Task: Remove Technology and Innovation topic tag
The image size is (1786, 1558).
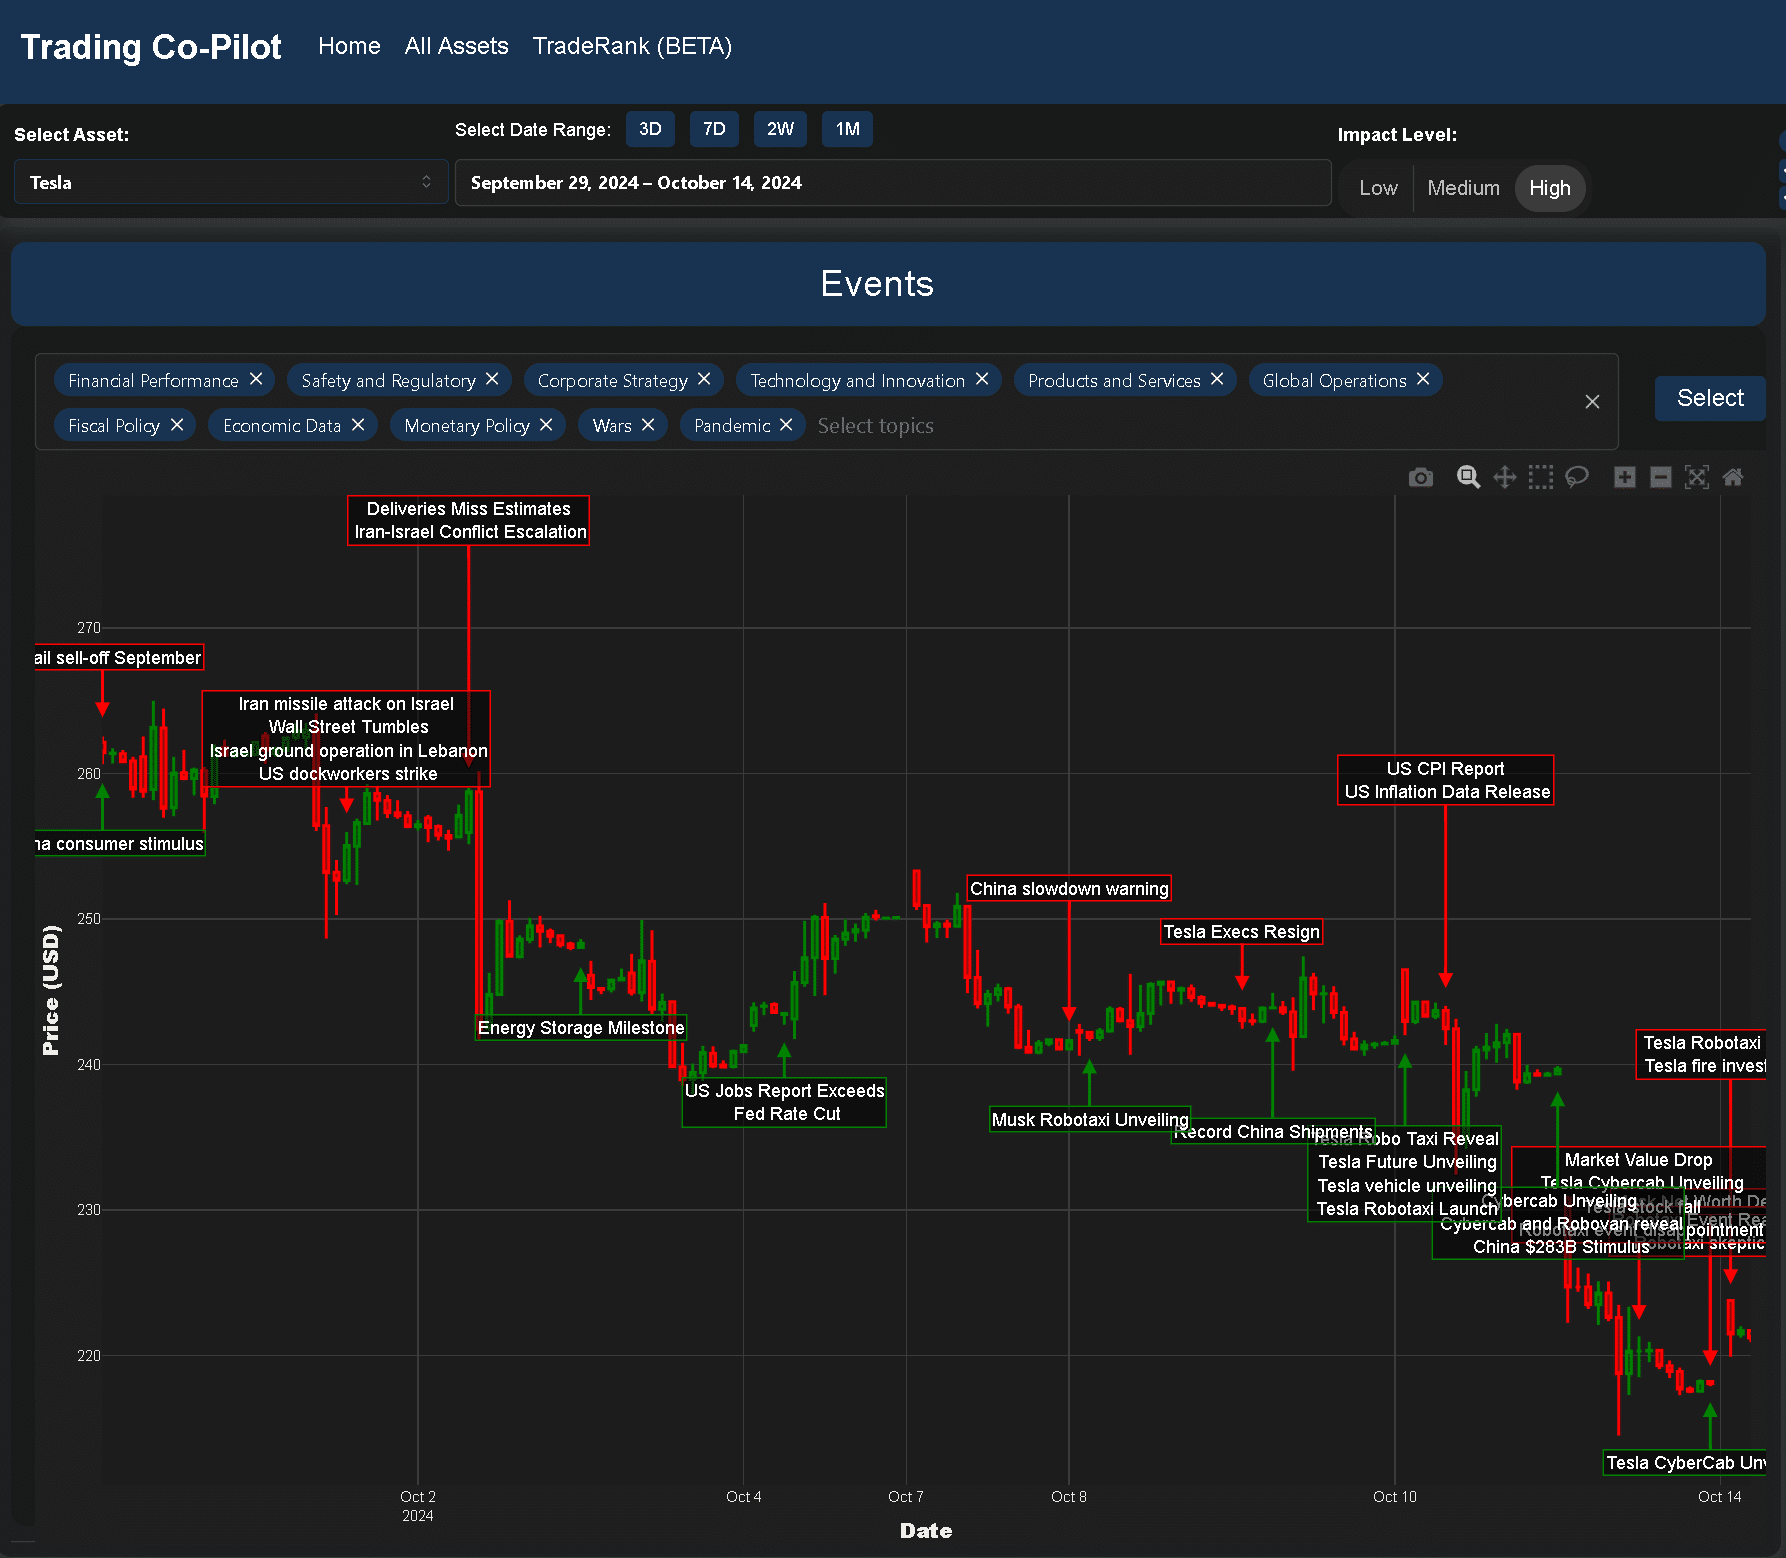Action: coord(982,379)
